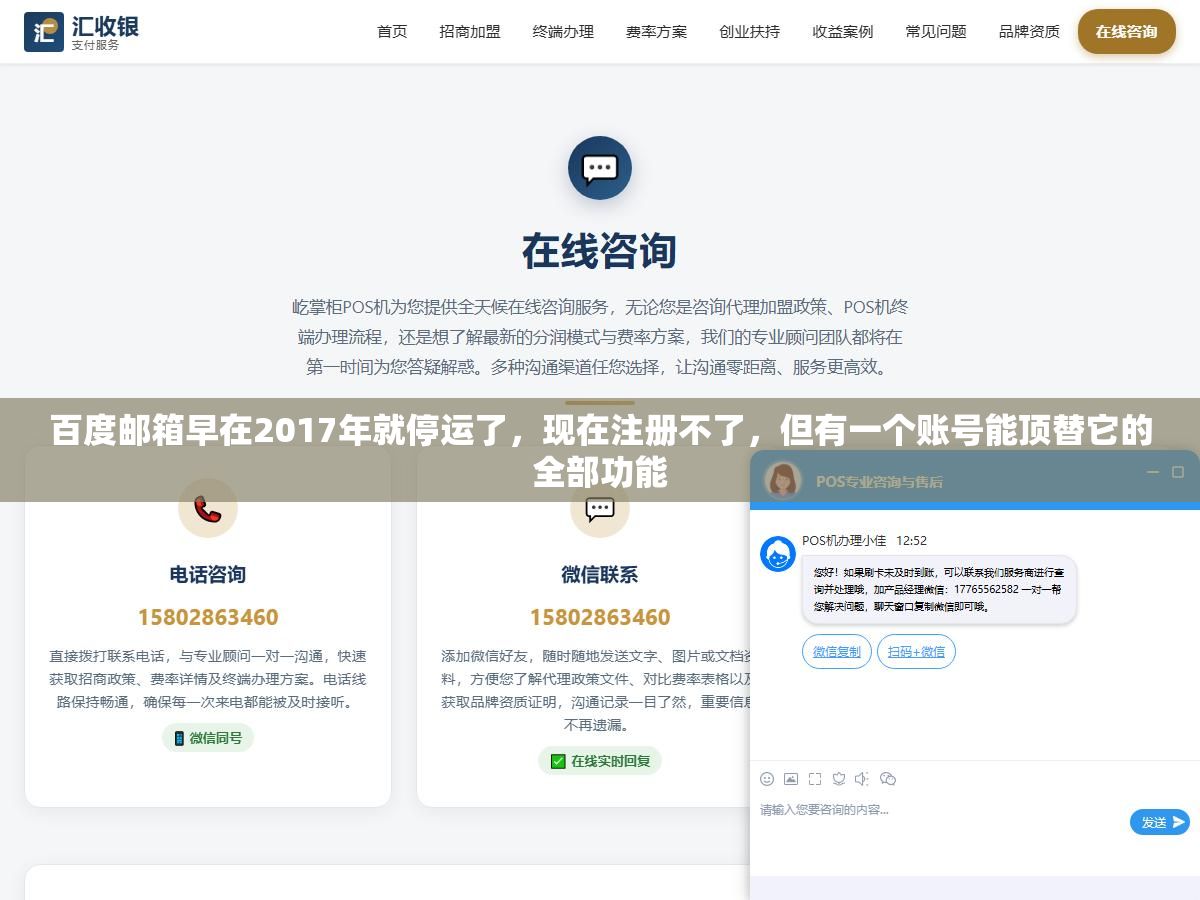Click the woman avatar in chat header
Viewport: 1200px width, 900px height.
point(783,480)
